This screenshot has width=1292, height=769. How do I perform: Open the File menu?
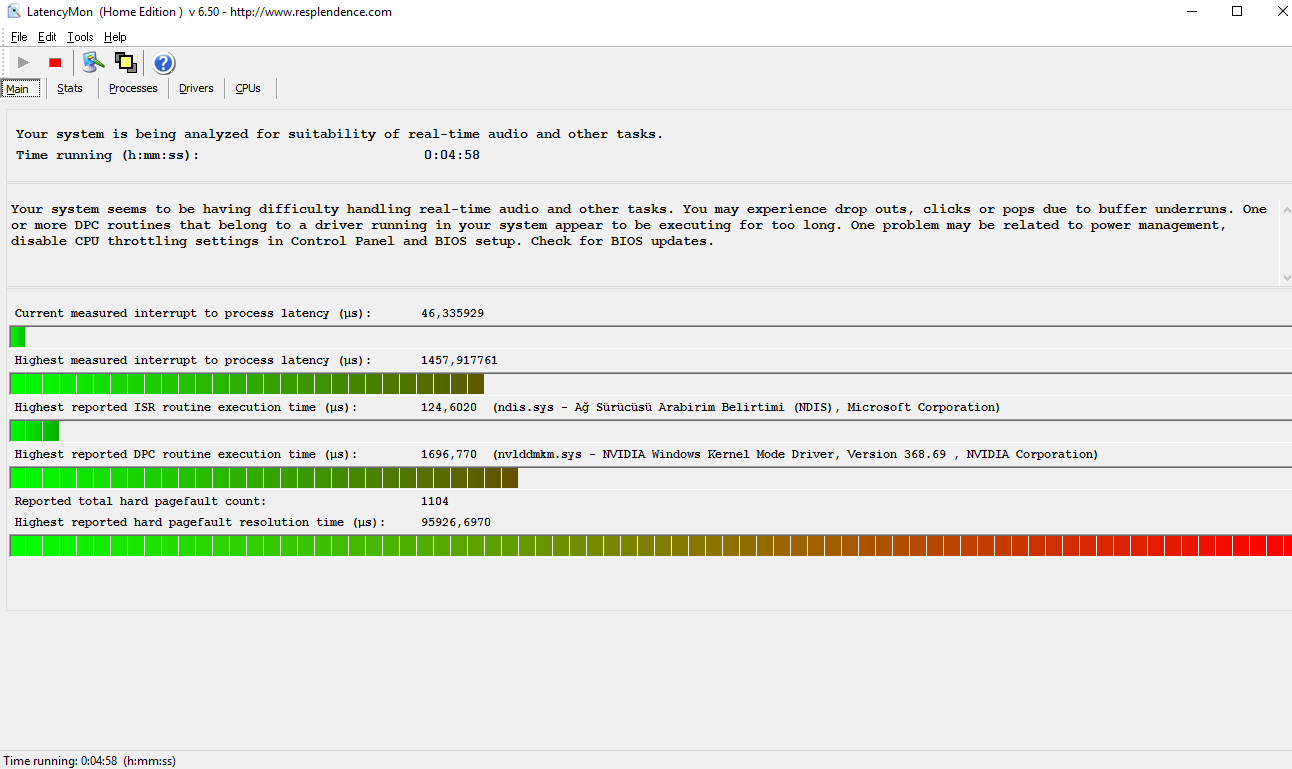point(19,37)
